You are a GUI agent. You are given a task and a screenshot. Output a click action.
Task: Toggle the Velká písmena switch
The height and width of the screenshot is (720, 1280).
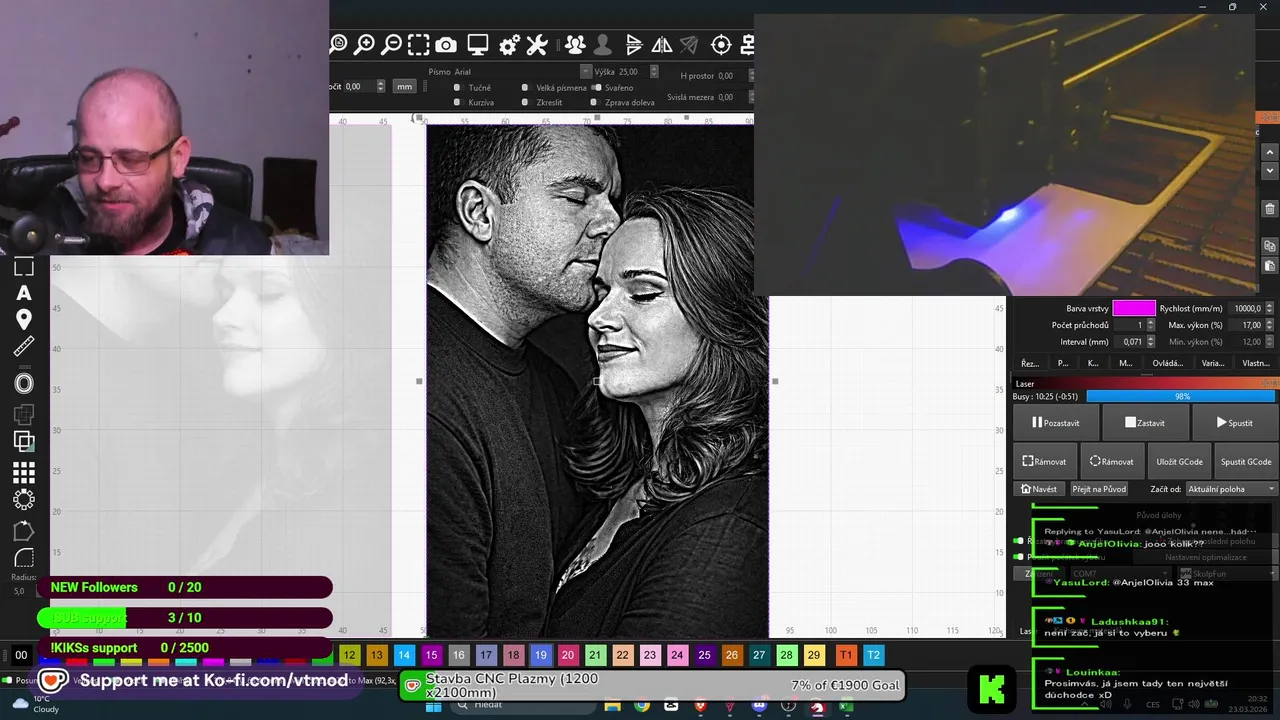pyautogui.click(x=525, y=88)
